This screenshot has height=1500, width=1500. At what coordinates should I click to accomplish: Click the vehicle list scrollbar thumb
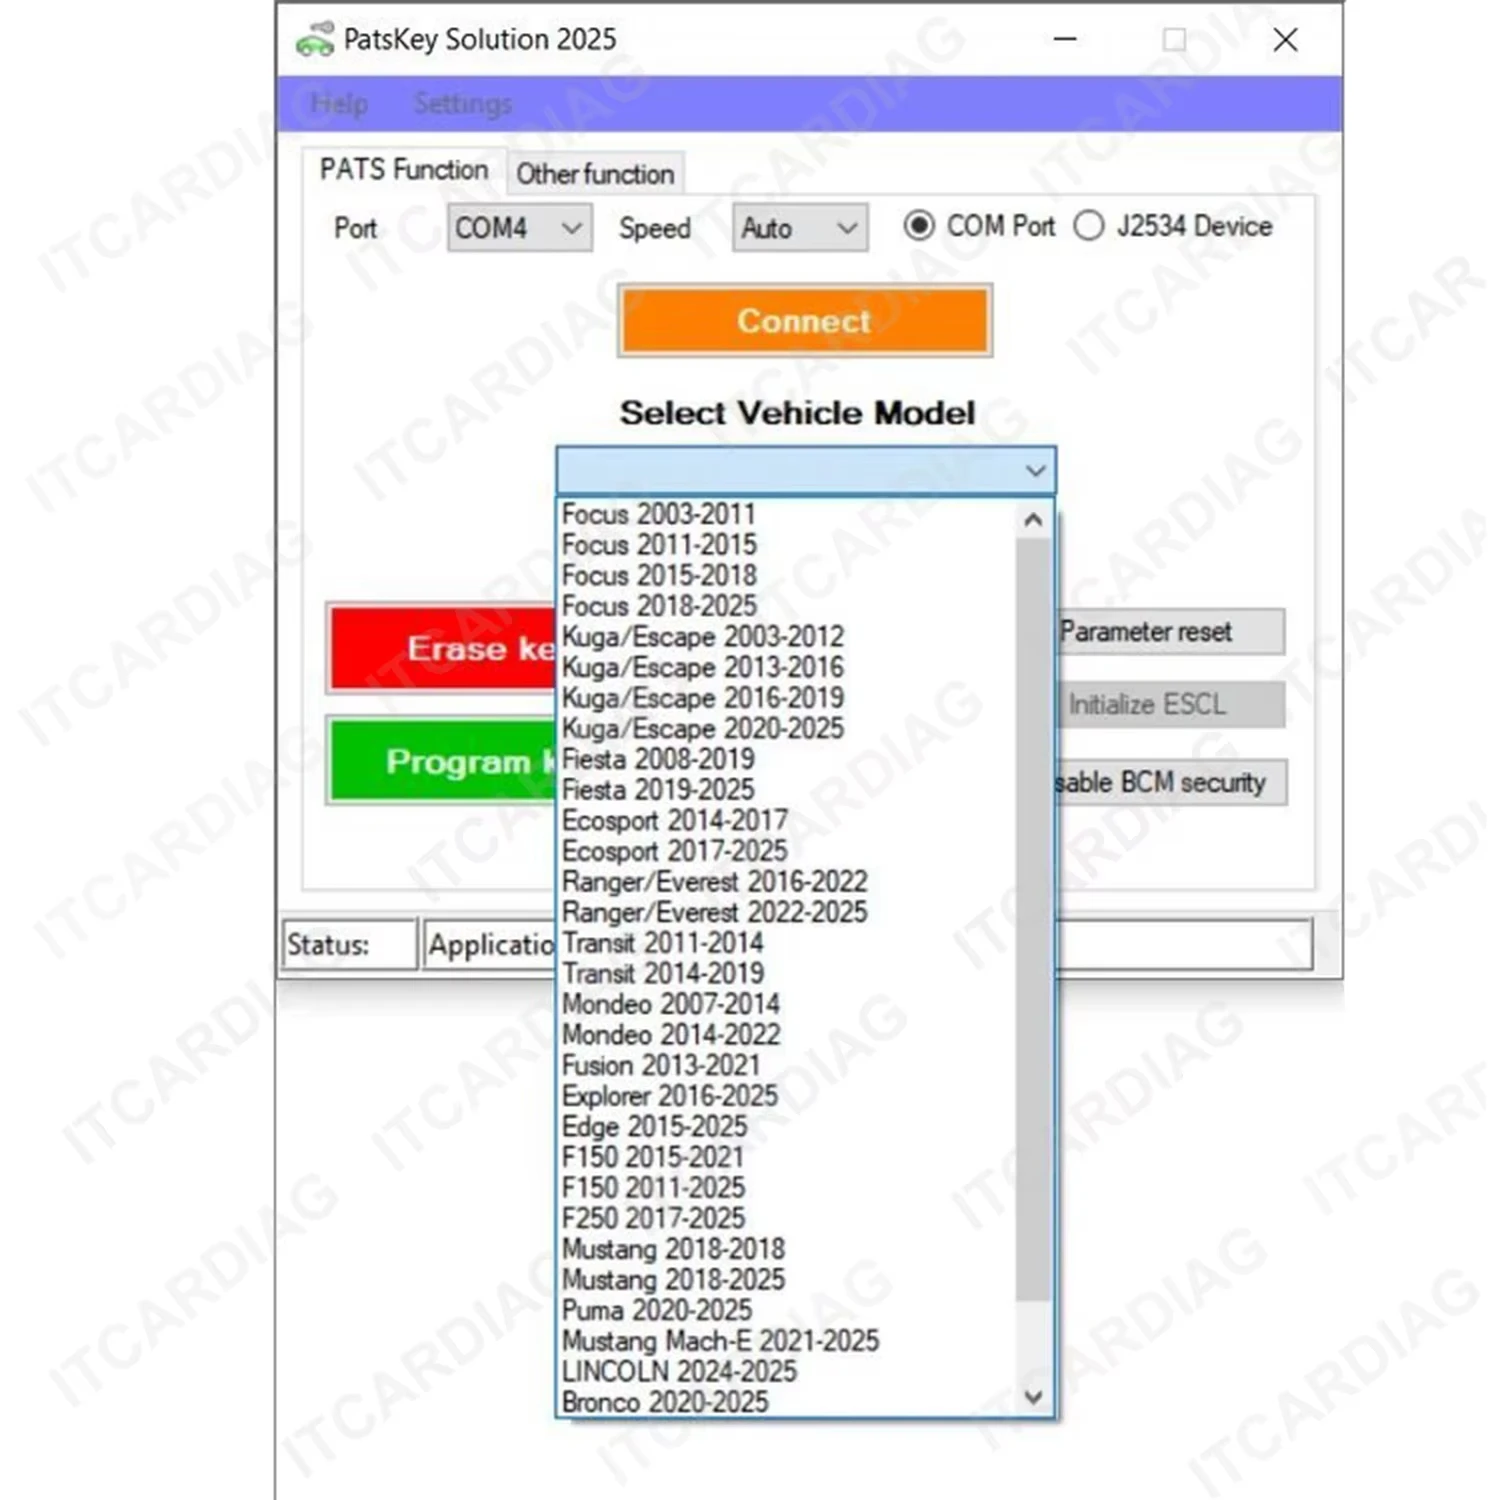(x=1034, y=920)
